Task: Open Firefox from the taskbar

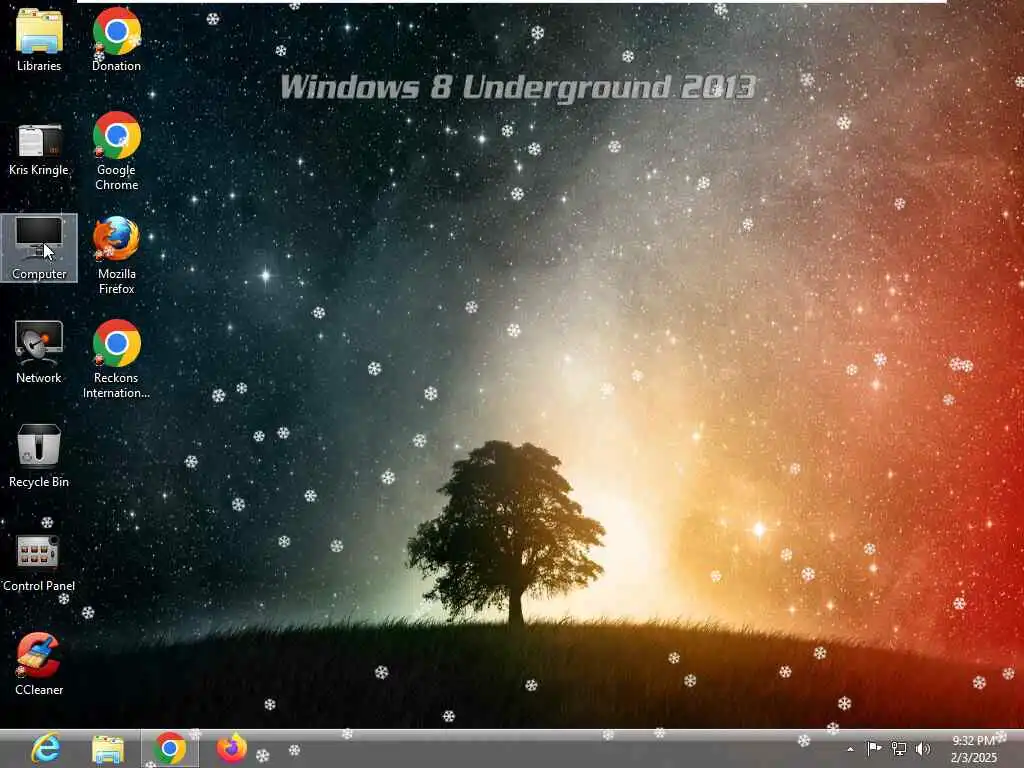Action: click(231, 748)
